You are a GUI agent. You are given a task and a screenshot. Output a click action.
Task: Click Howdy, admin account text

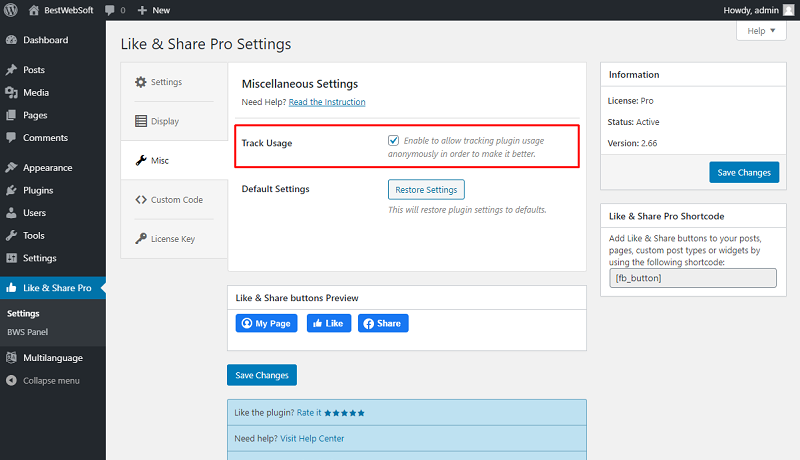[751, 10]
